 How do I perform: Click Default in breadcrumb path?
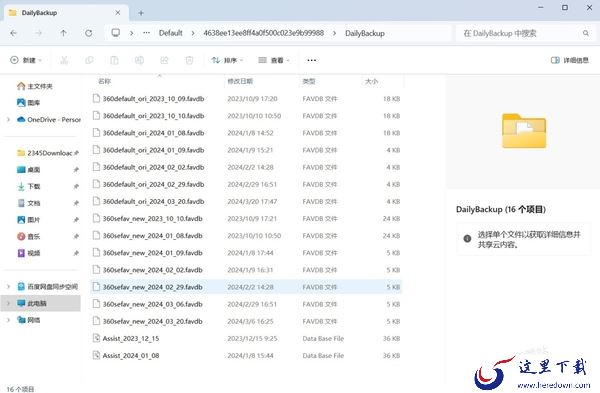tap(171, 33)
